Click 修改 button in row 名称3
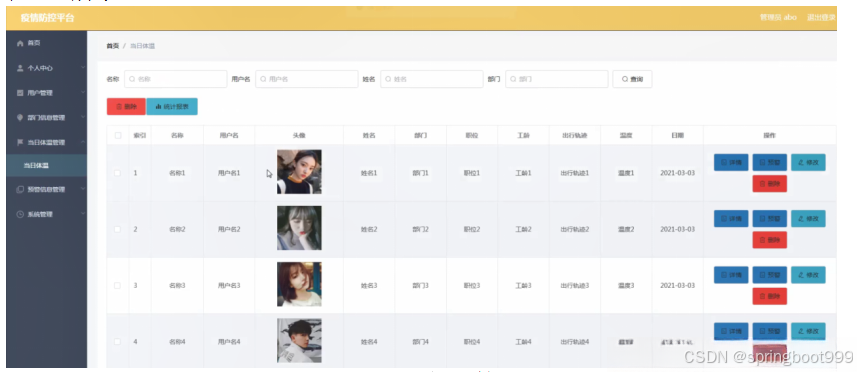857x372 pixels. point(808,275)
